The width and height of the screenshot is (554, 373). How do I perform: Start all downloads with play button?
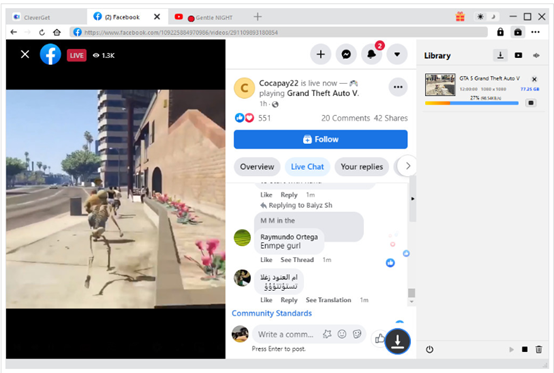[511, 349]
